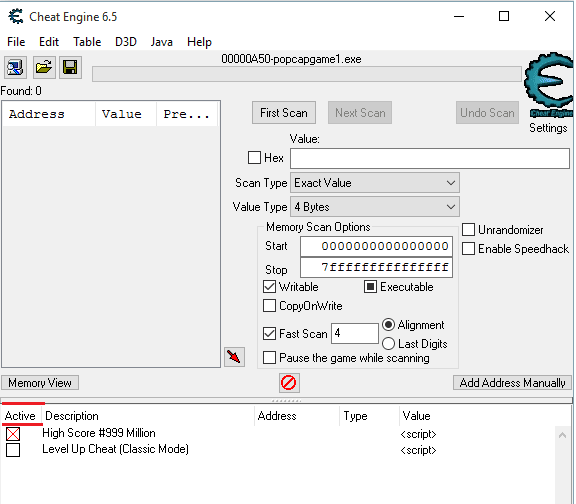Open the D3D menu
The width and height of the screenshot is (576, 504).
point(126,42)
